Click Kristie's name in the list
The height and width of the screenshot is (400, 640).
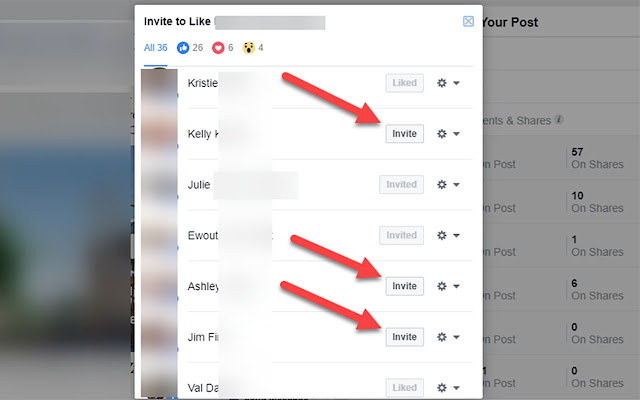pos(202,83)
